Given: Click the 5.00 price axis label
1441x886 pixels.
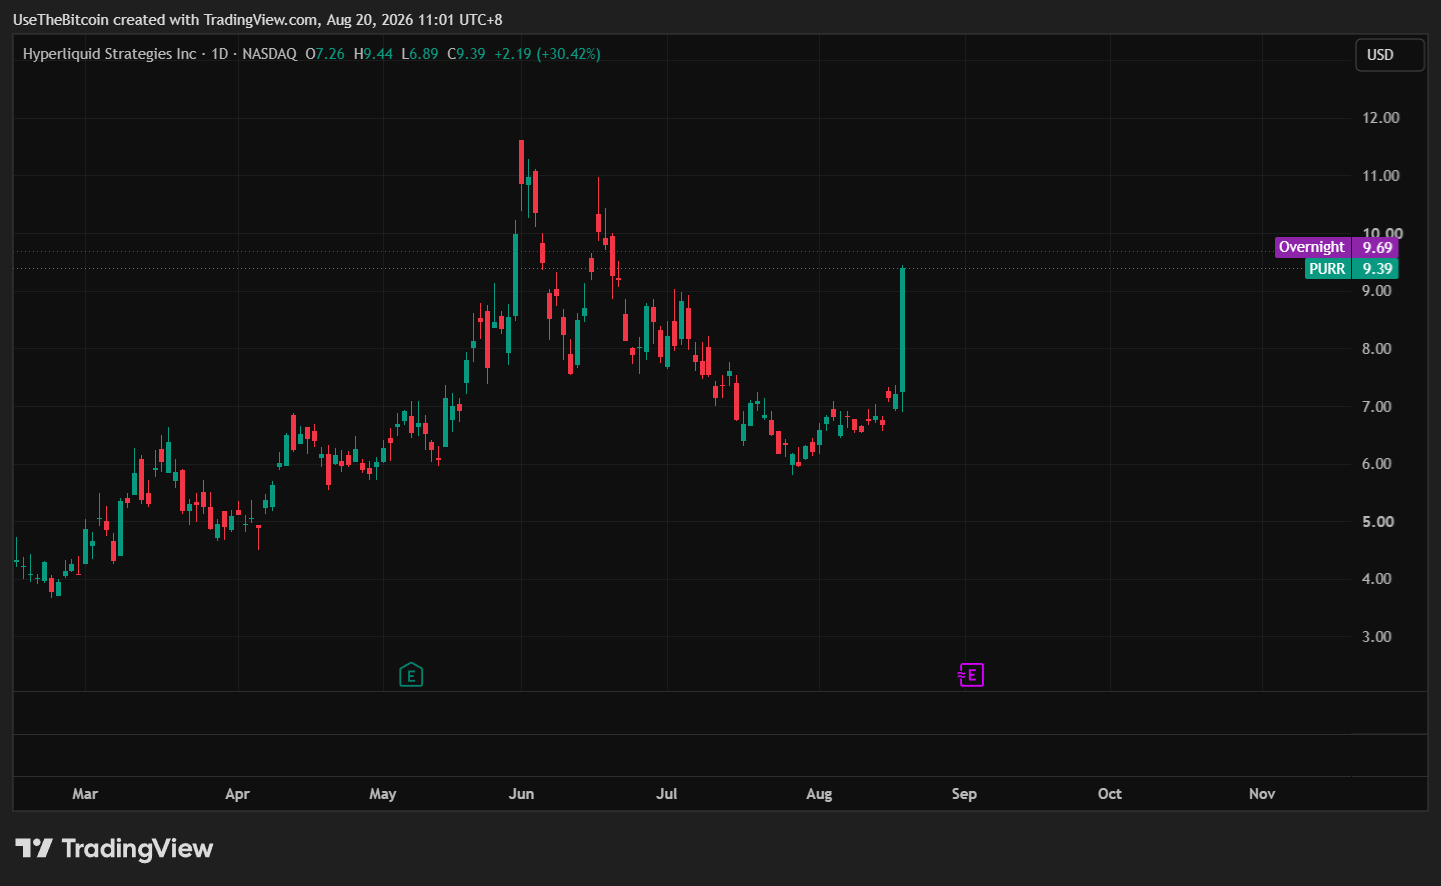Looking at the screenshot, I should 1377,522.
